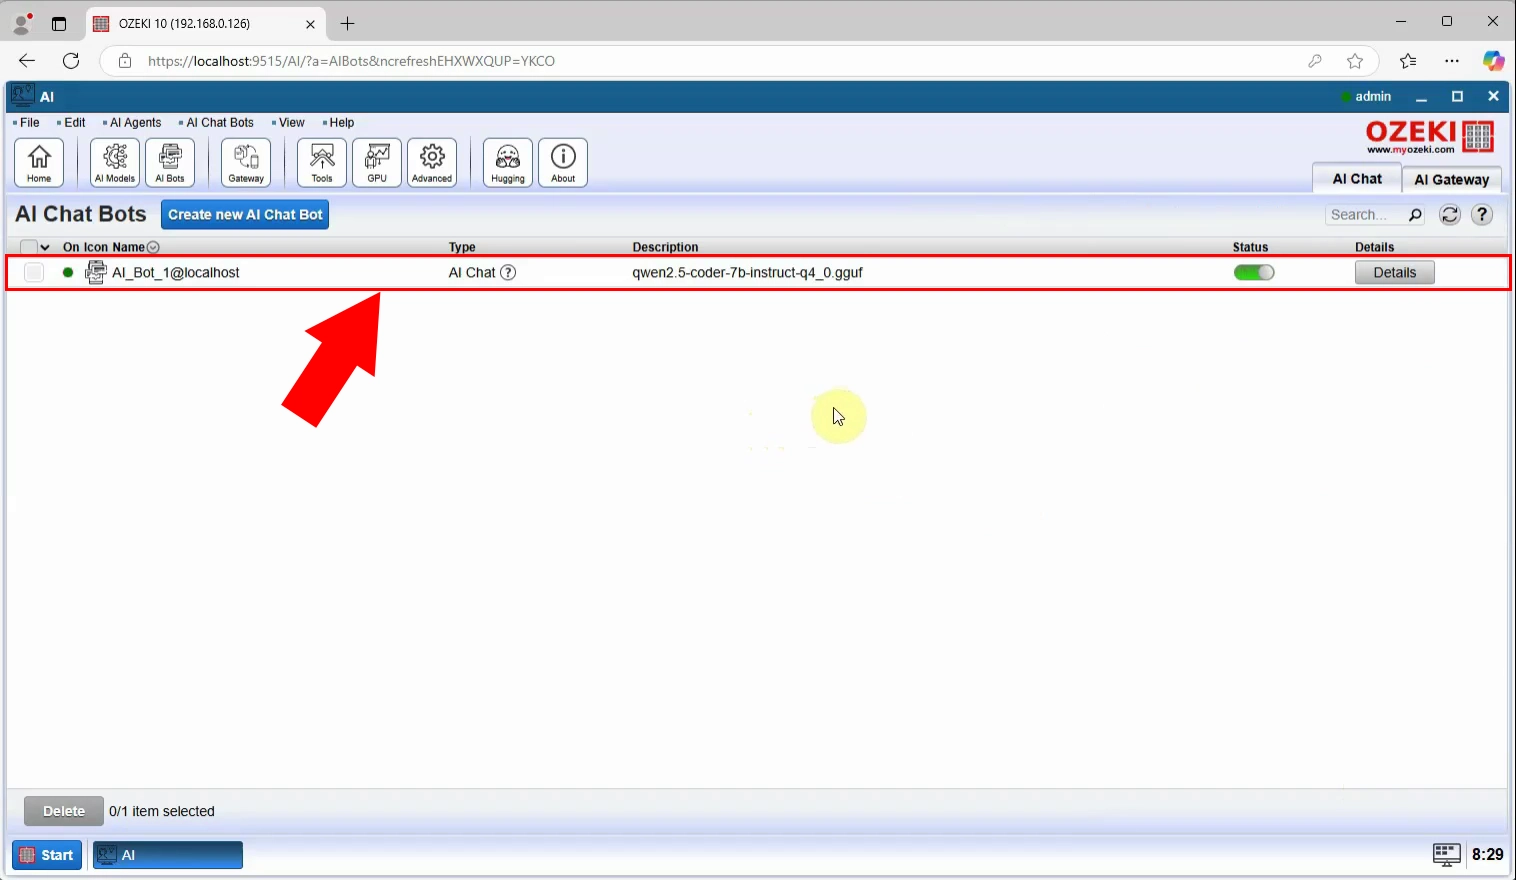Click the Description column header
This screenshot has width=1516, height=880.
[665, 247]
